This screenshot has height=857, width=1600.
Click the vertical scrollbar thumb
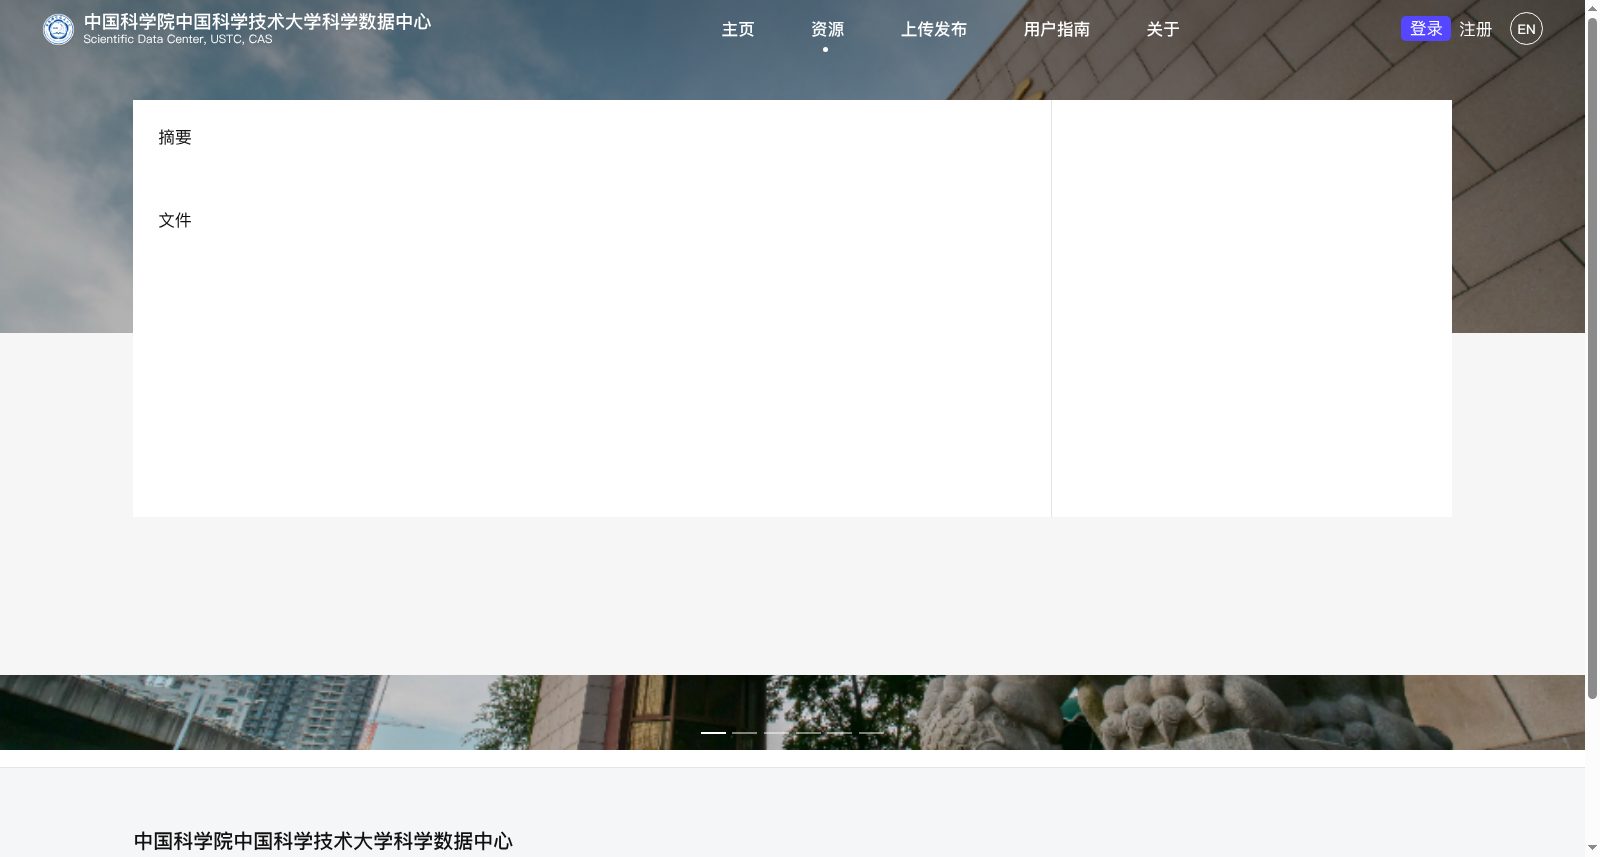(1592, 357)
